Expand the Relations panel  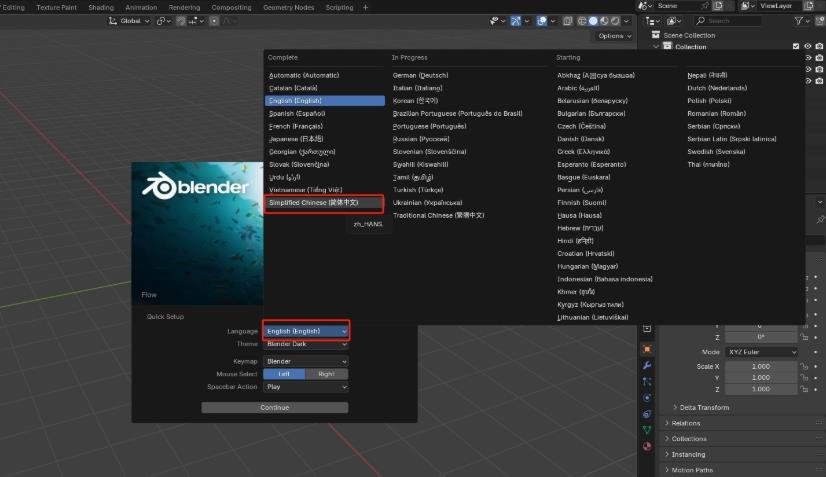pyautogui.click(x=685, y=423)
